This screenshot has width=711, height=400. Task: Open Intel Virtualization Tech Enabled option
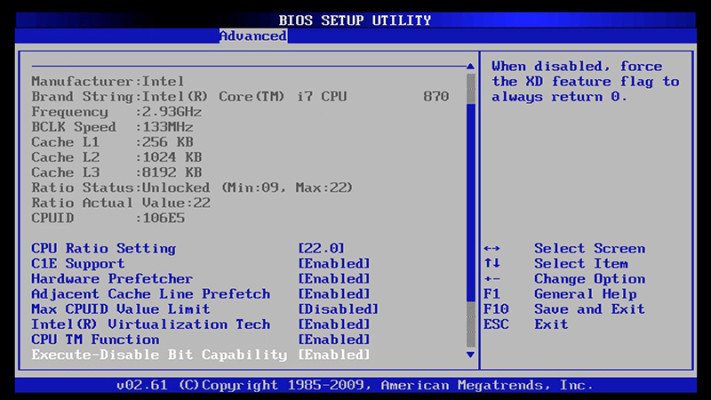tap(334, 324)
